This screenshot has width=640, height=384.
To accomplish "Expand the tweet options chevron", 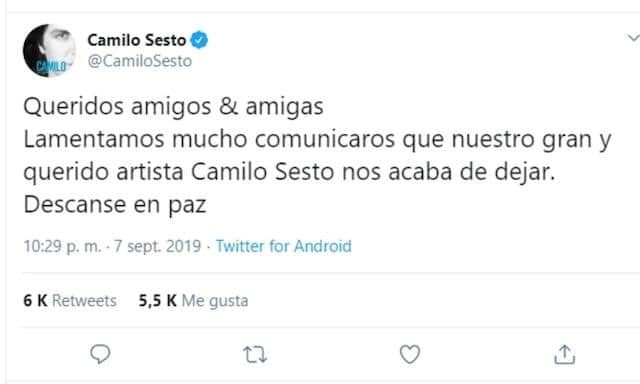I will point(633,38).
